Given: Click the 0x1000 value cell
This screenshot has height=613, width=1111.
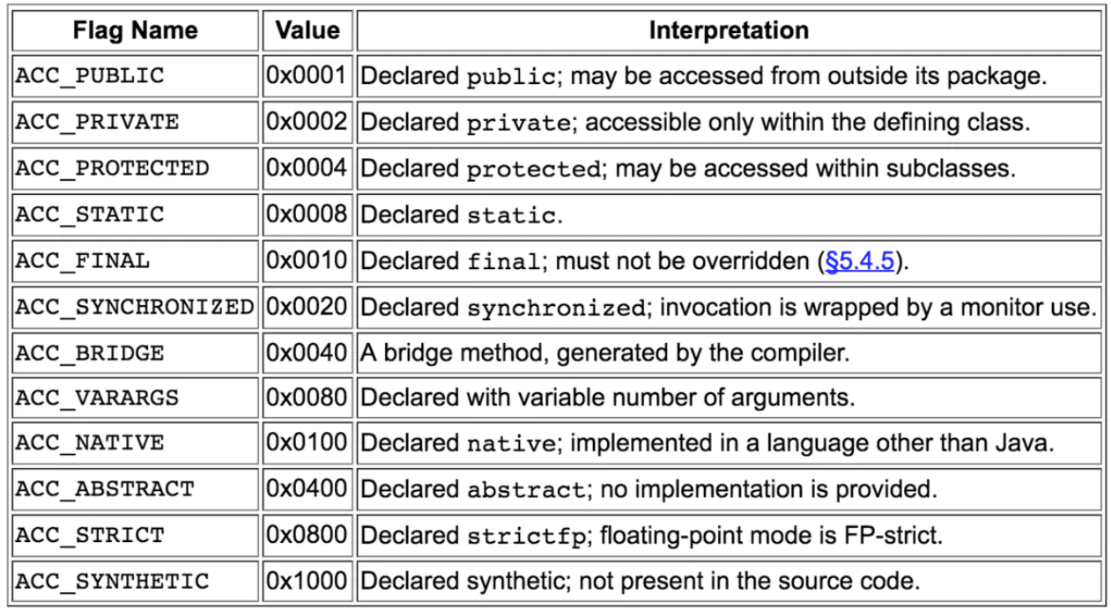Looking at the screenshot, I should 307,582.
